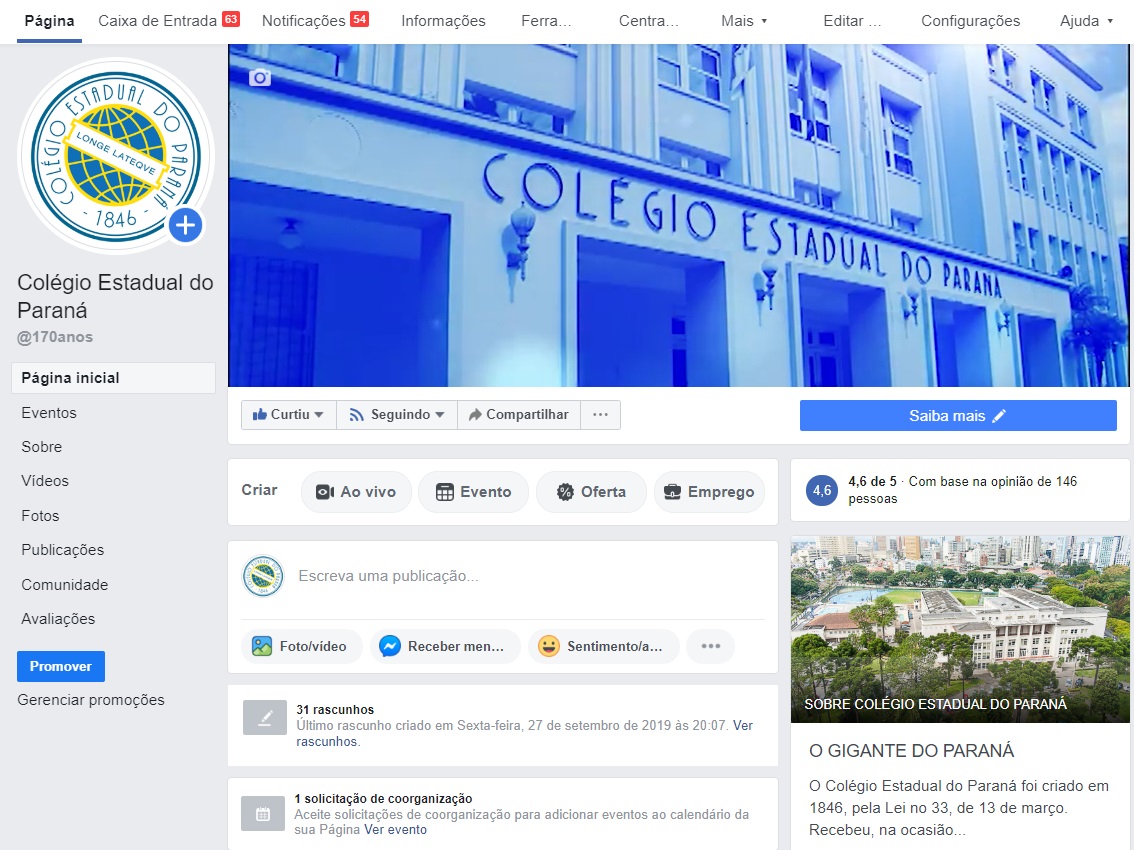Open the Colégio Estadual do Paraná profile logo

coord(115,156)
